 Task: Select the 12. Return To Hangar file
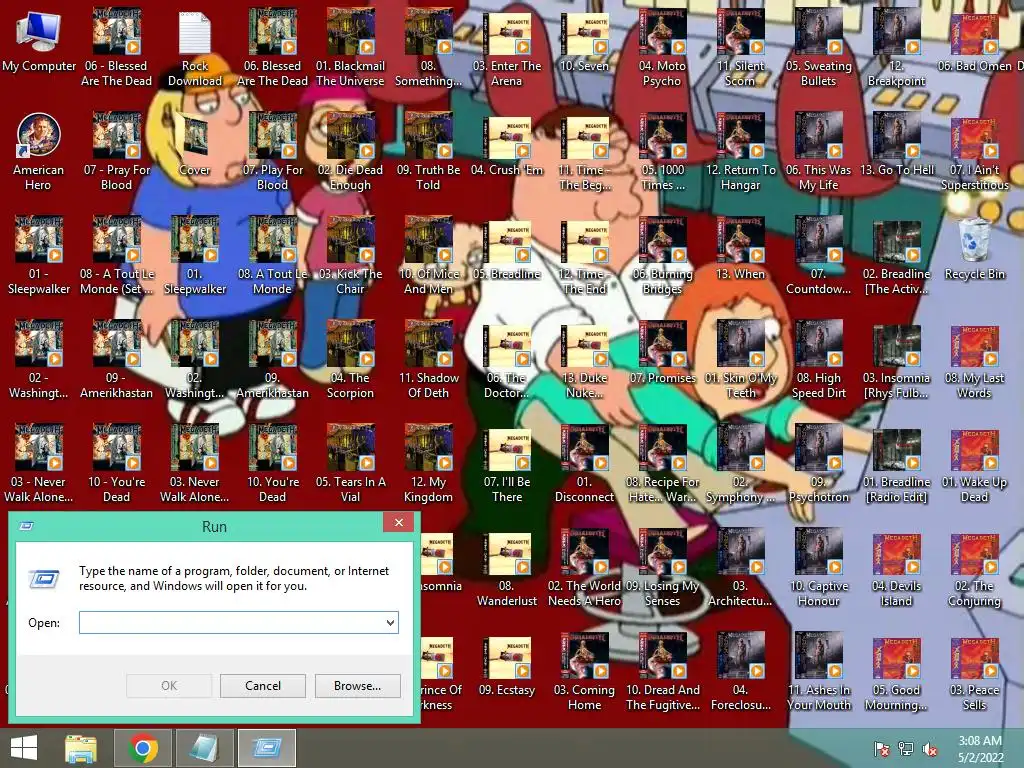coord(740,152)
